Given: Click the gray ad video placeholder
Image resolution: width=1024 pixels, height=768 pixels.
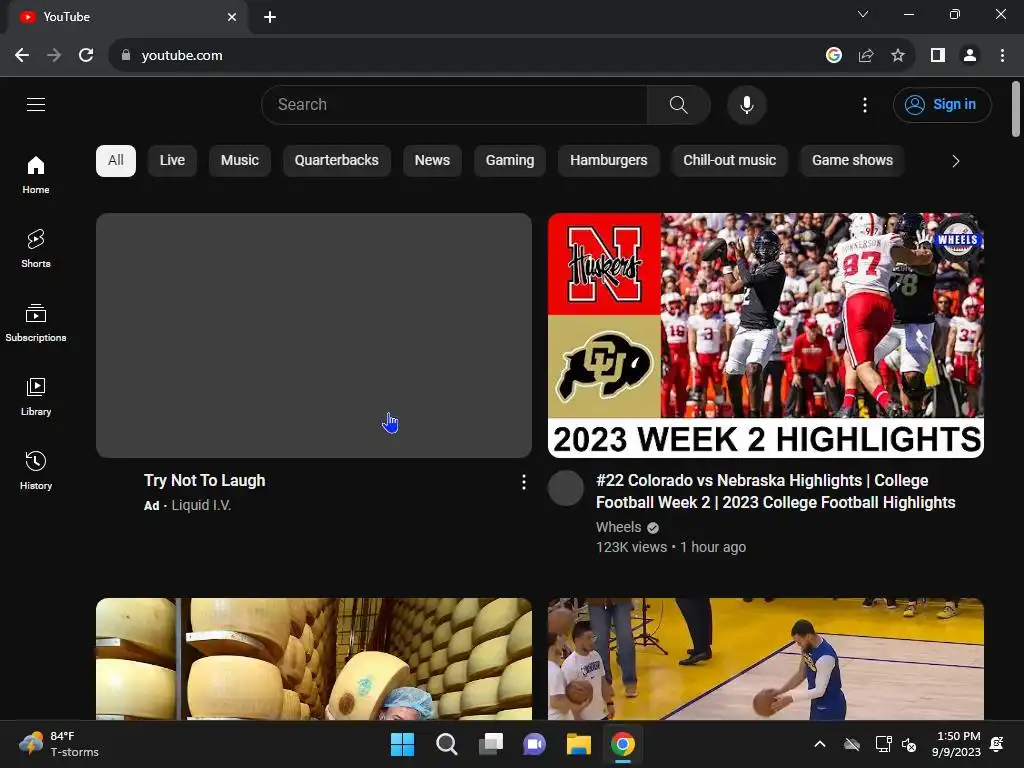Looking at the screenshot, I should click(313, 335).
